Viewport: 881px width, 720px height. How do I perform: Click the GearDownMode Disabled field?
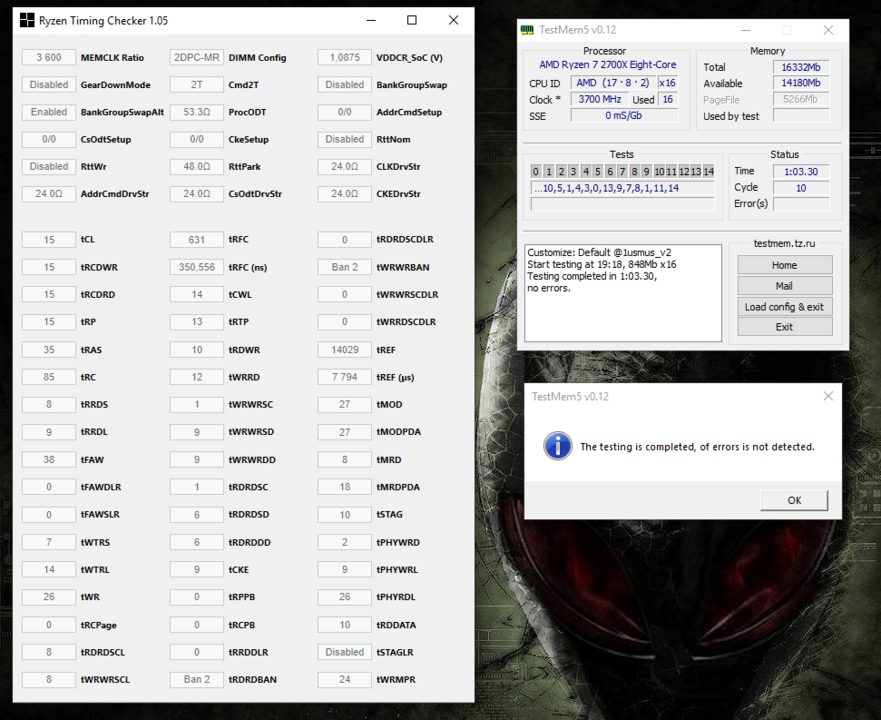pos(49,84)
